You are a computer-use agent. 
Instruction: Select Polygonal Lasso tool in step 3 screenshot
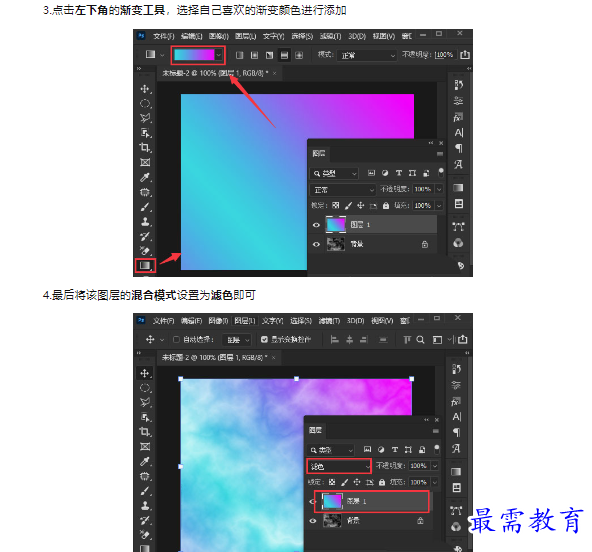[145, 118]
